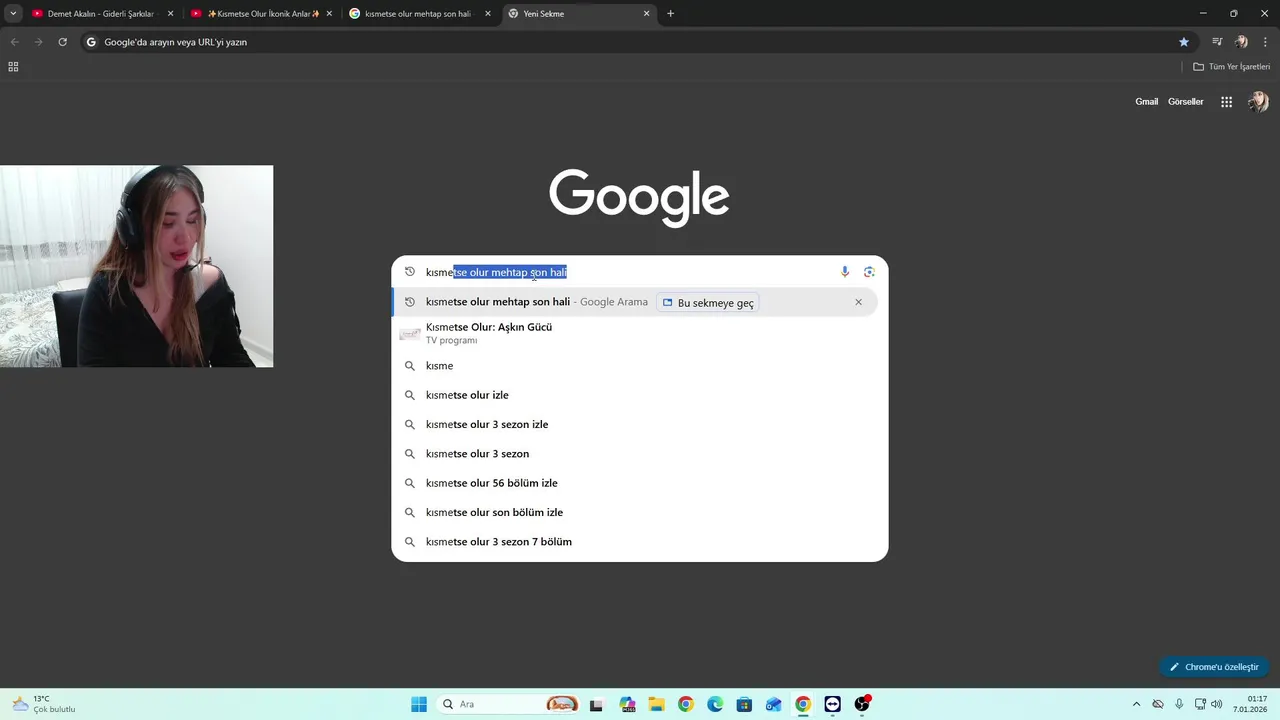Viewport: 1280px width, 720px height.
Task: Launch Microsoft 365 Copilot from taskbar
Action: point(627,704)
